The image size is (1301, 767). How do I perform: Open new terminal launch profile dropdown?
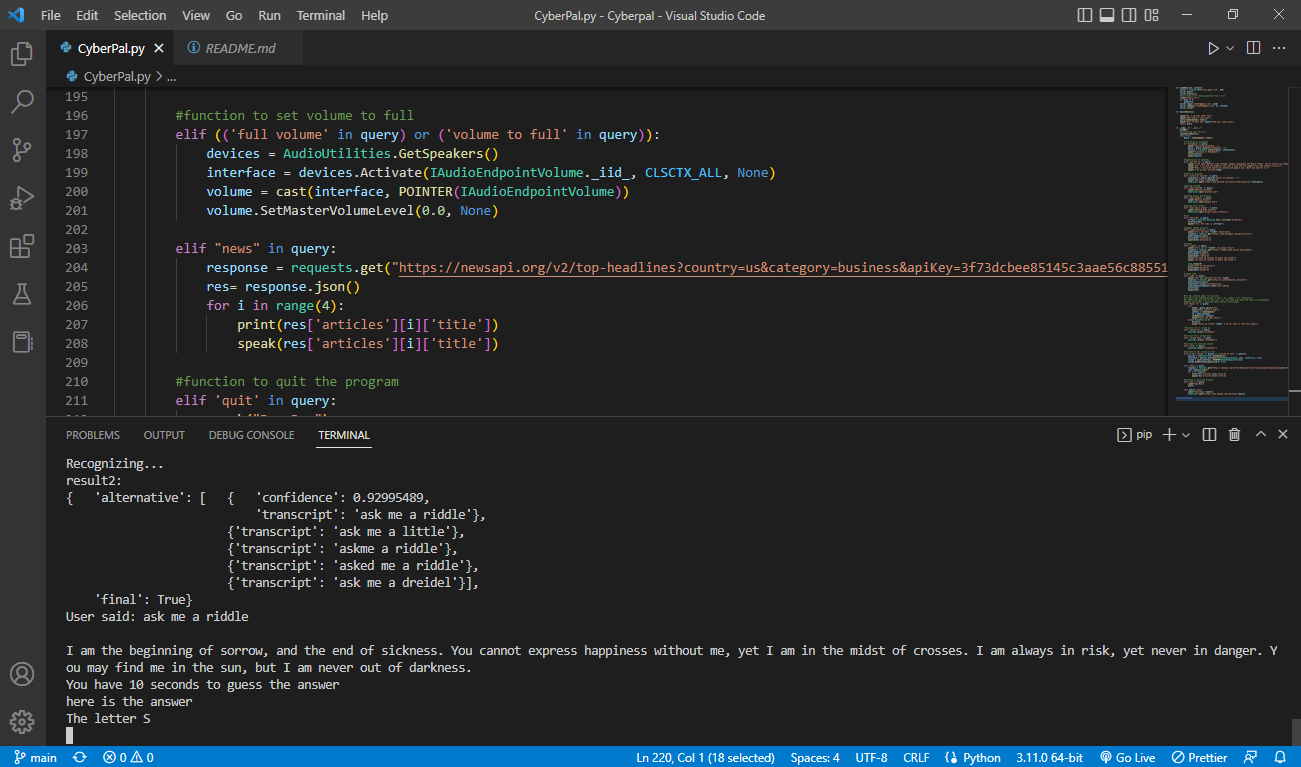[x=1186, y=435]
